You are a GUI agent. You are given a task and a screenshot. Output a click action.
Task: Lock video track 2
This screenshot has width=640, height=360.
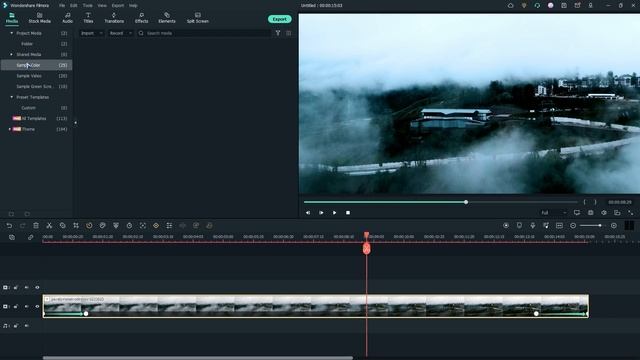pyautogui.click(x=16, y=287)
